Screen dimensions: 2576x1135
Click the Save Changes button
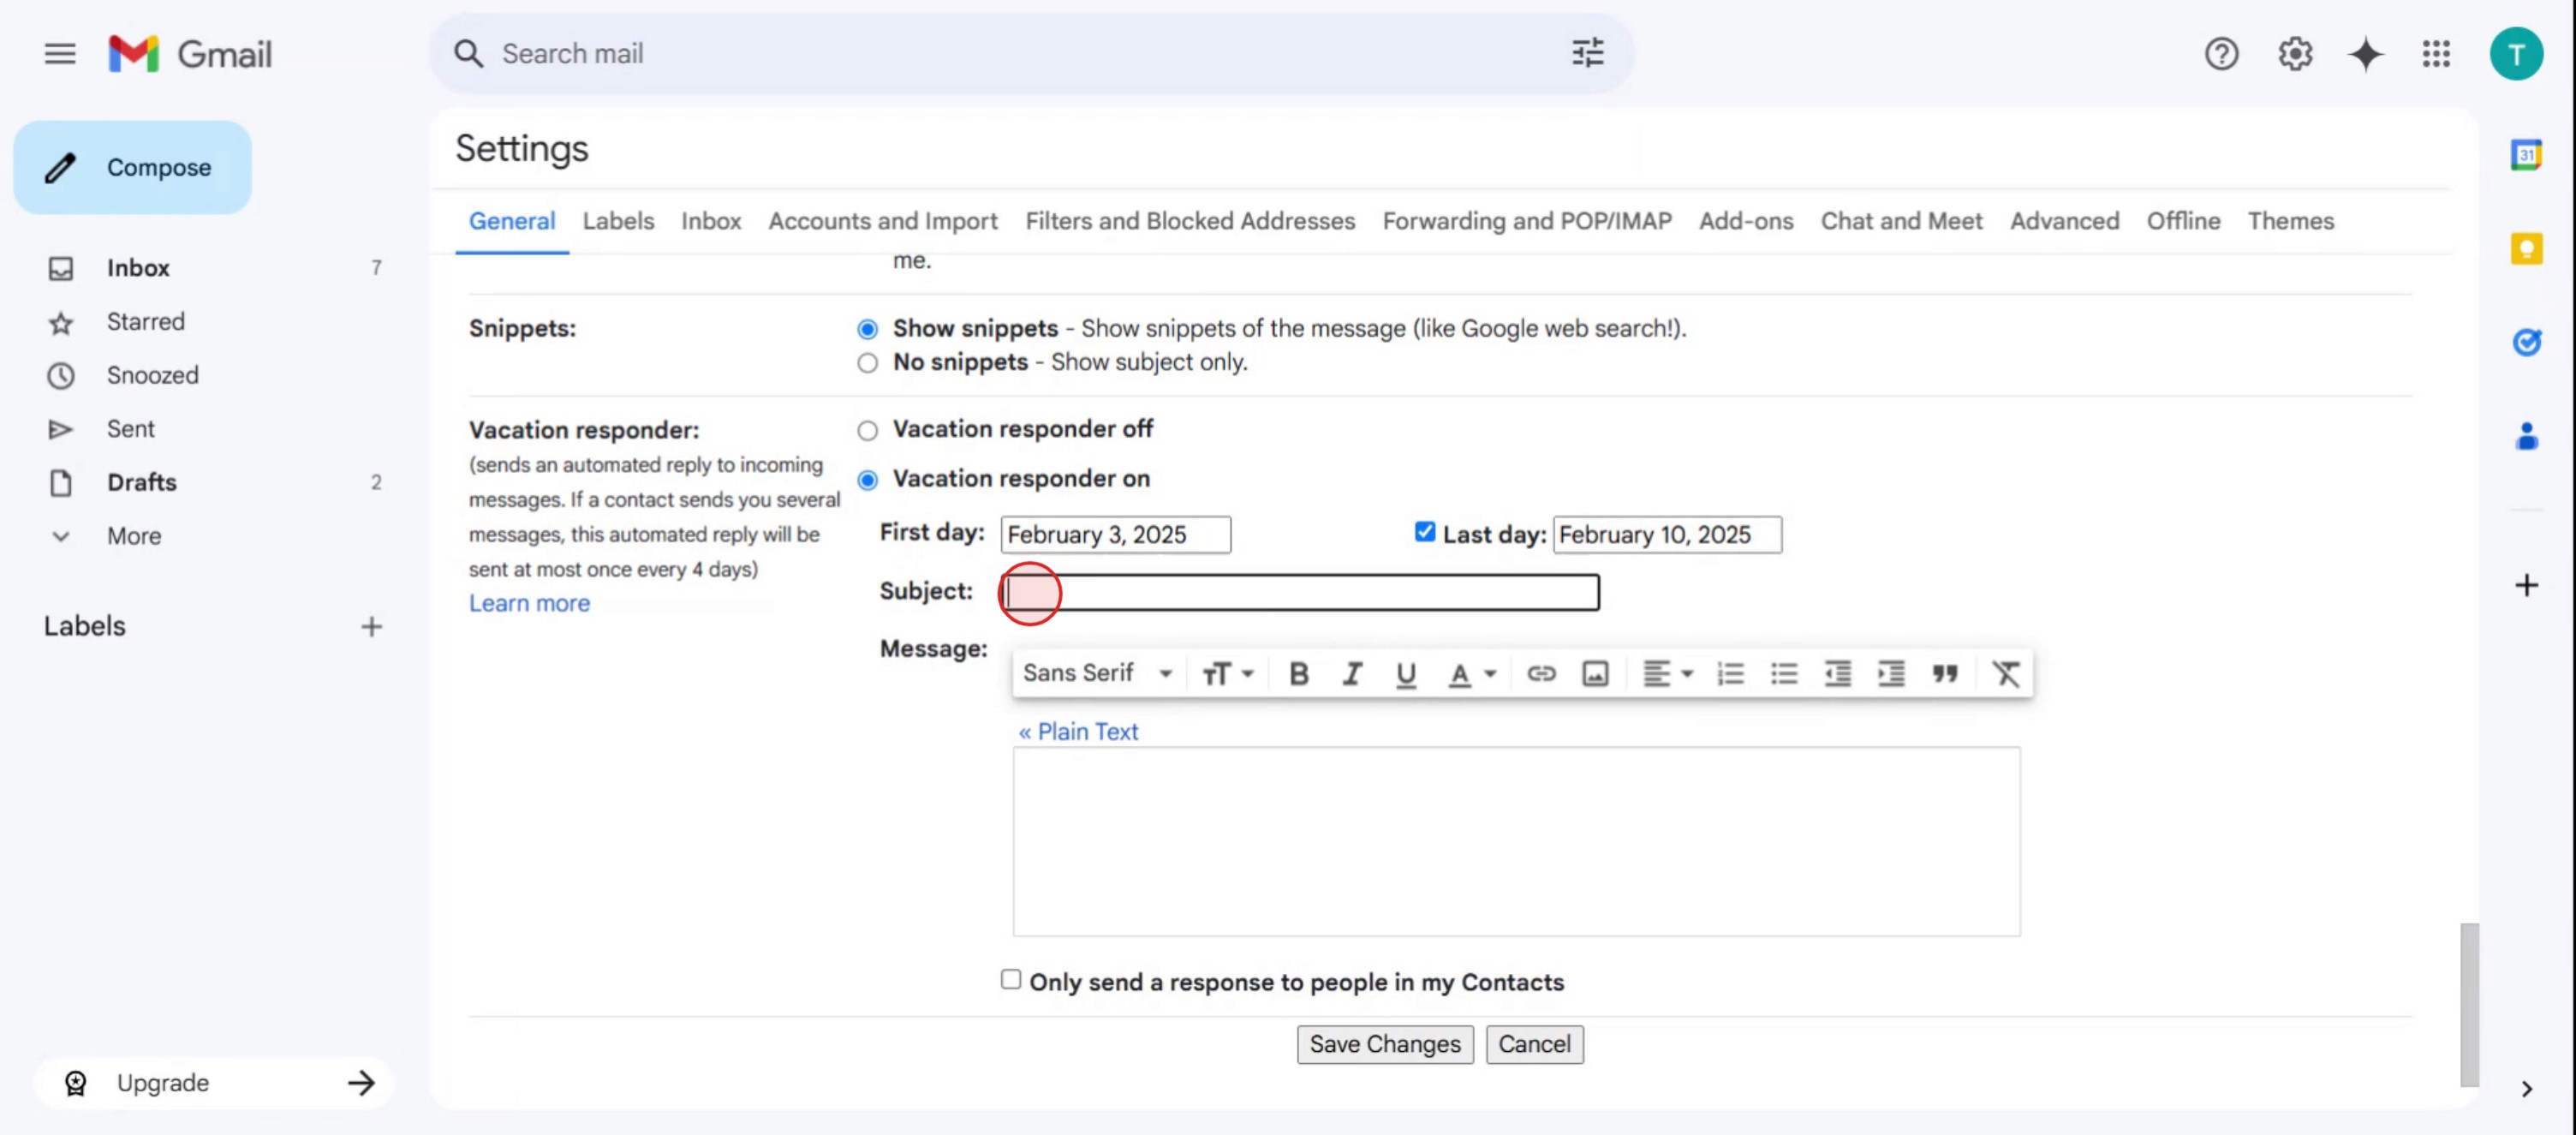[1384, 1044]
